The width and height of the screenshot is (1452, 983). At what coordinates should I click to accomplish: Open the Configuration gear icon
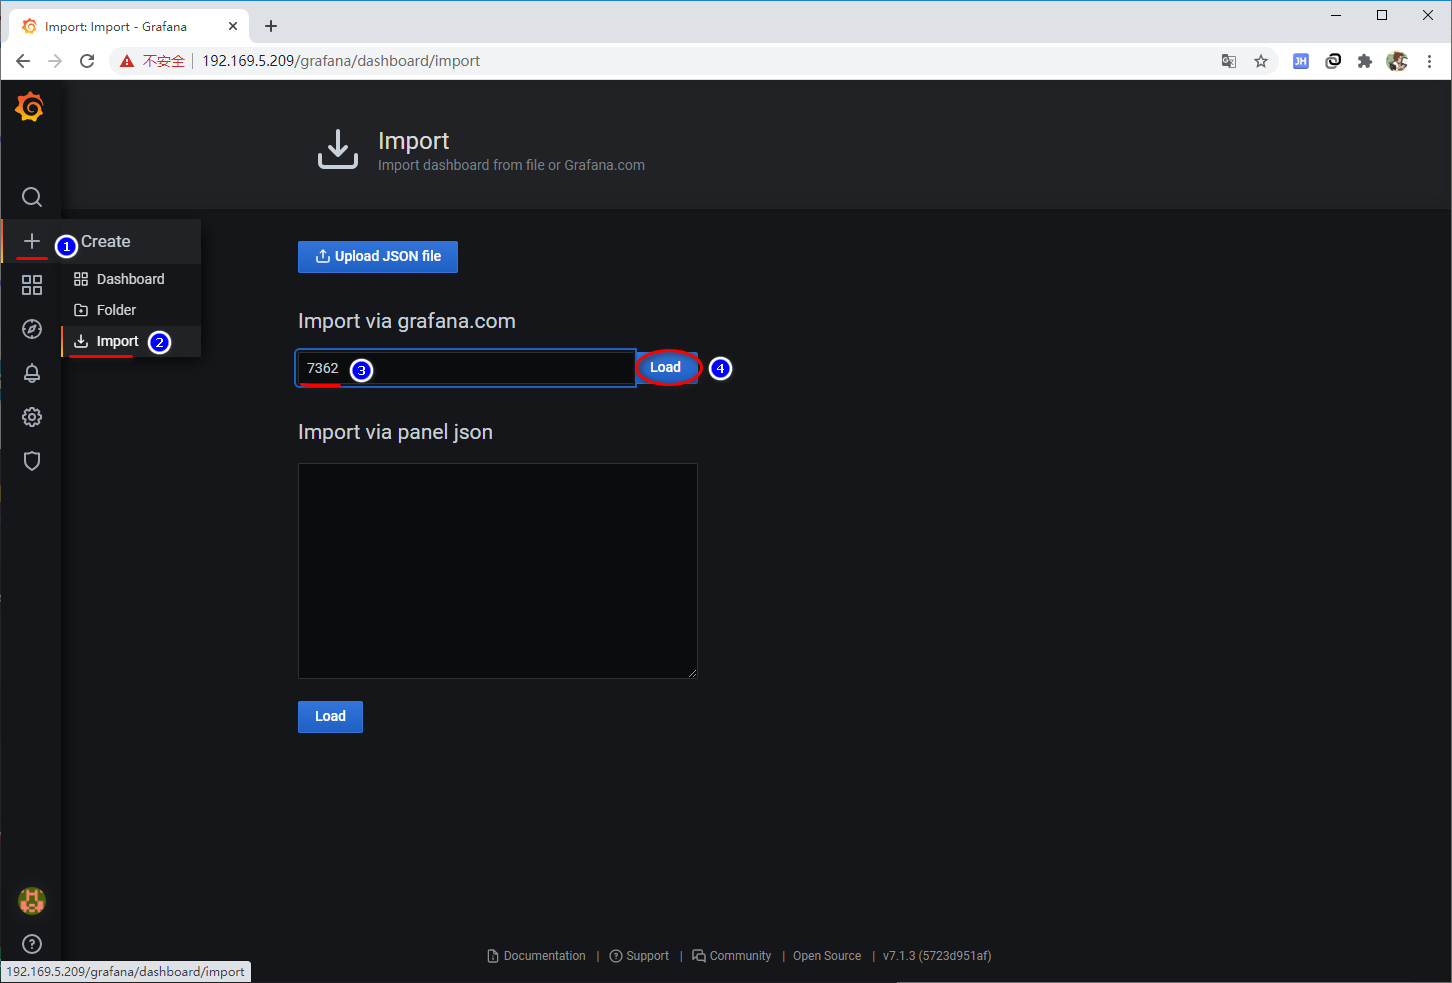click(x=32, y=417)
